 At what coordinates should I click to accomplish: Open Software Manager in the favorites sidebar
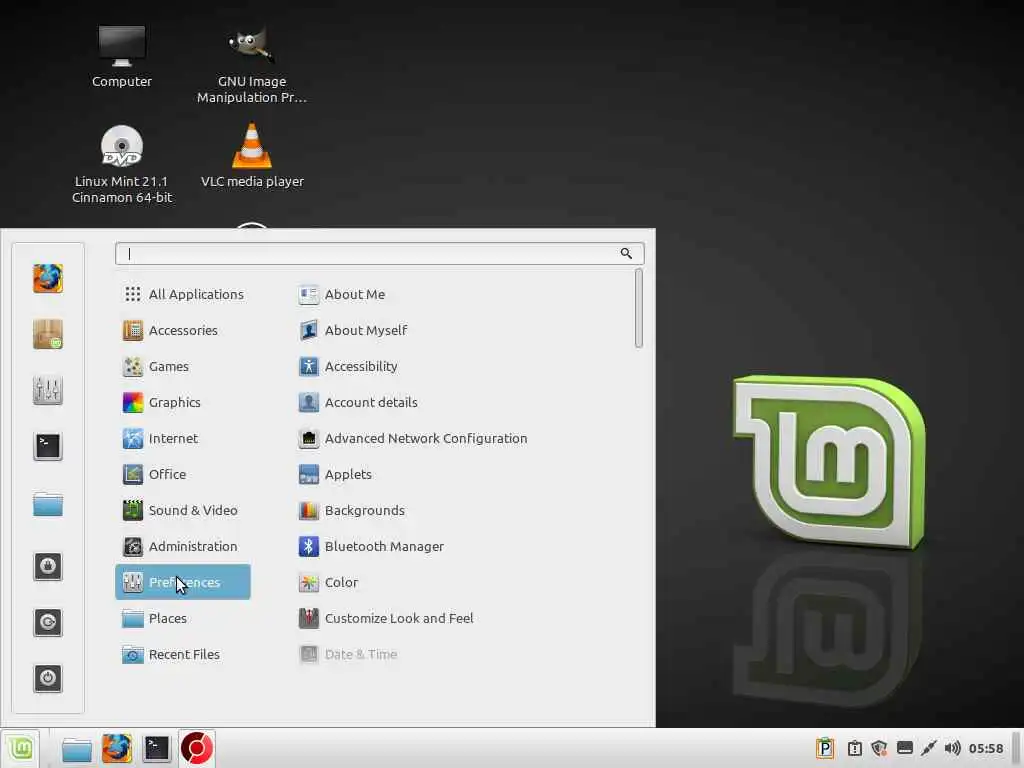(48, 334)
